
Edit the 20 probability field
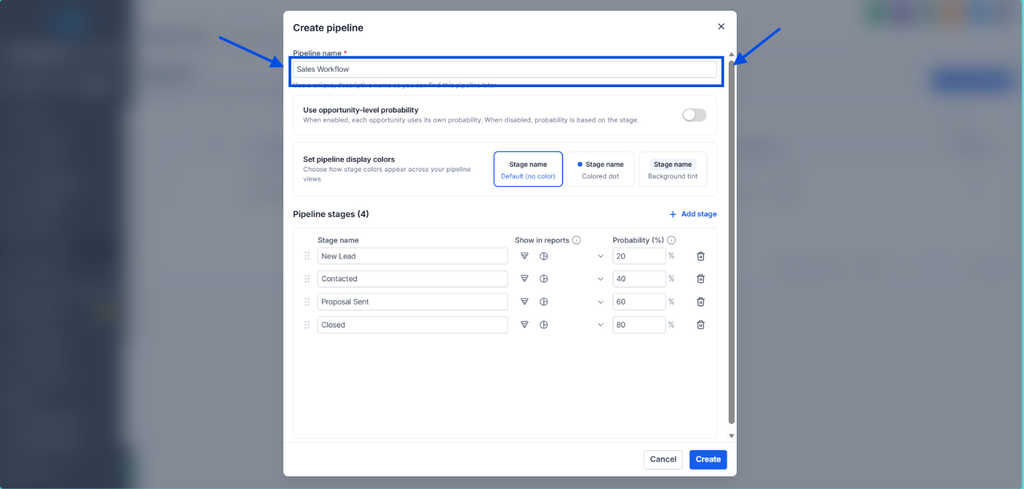coord(639,256)
